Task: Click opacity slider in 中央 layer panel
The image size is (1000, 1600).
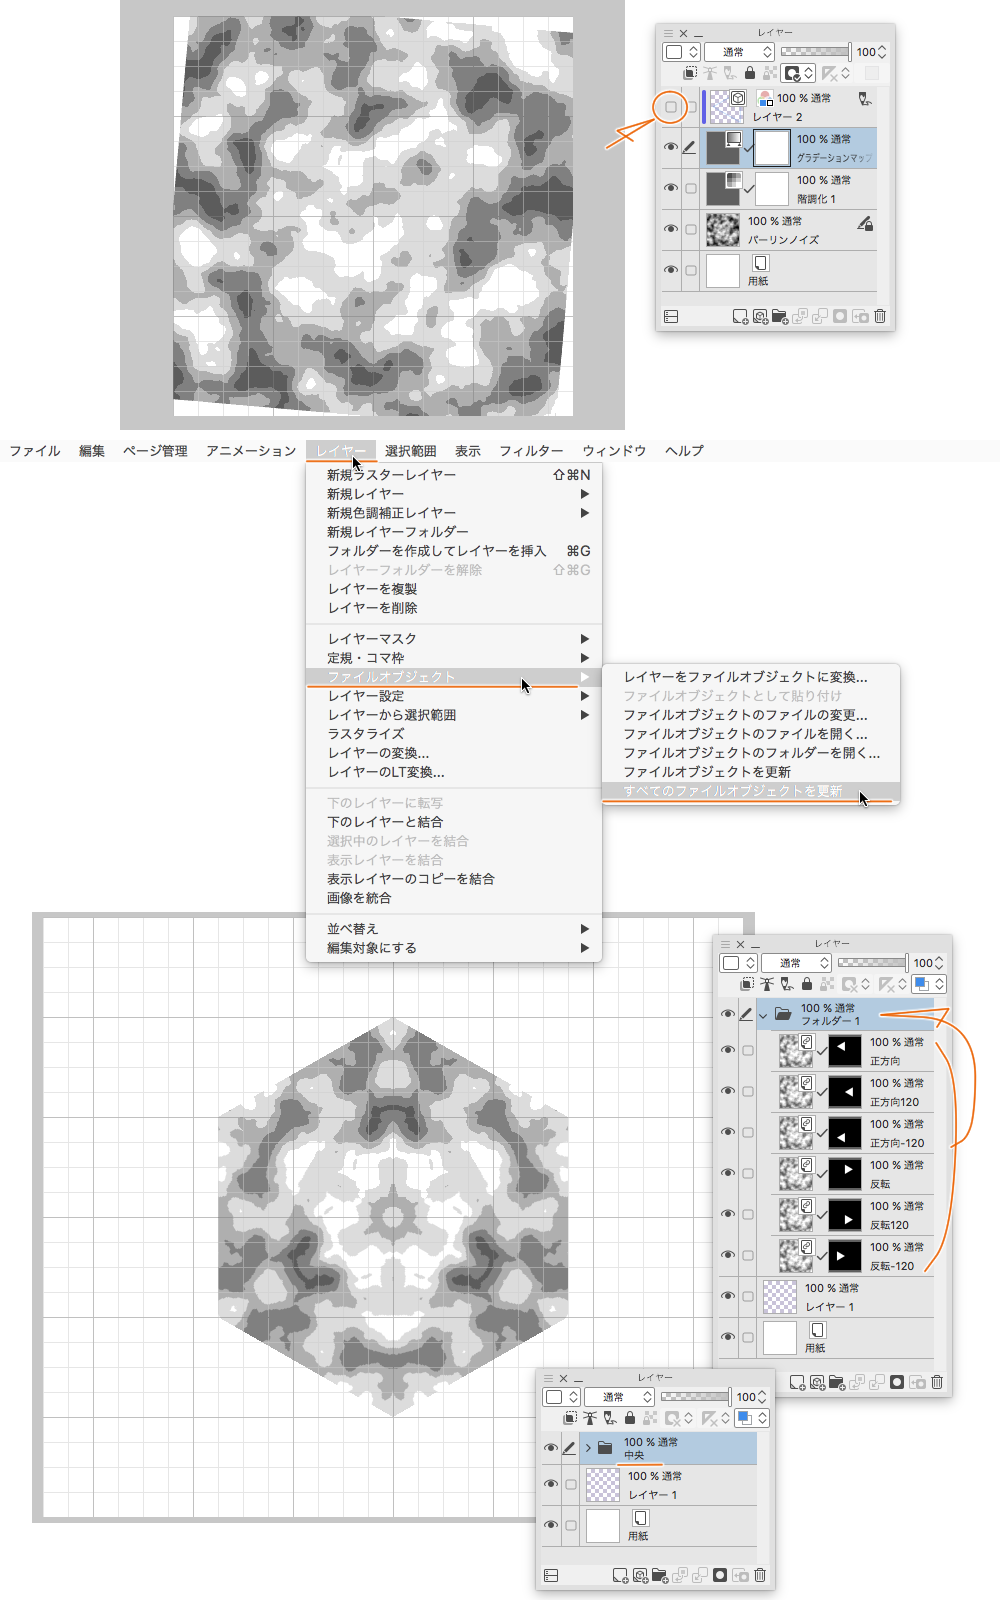Action: (696, 1397)
